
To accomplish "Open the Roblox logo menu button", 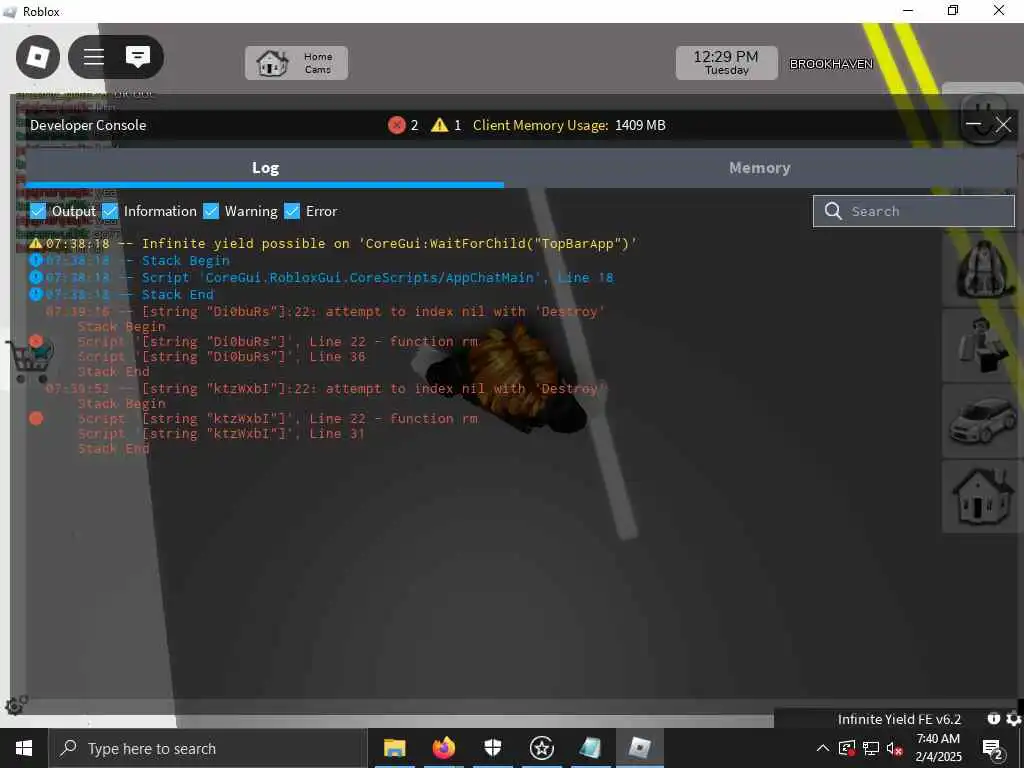I will point(38,57).
